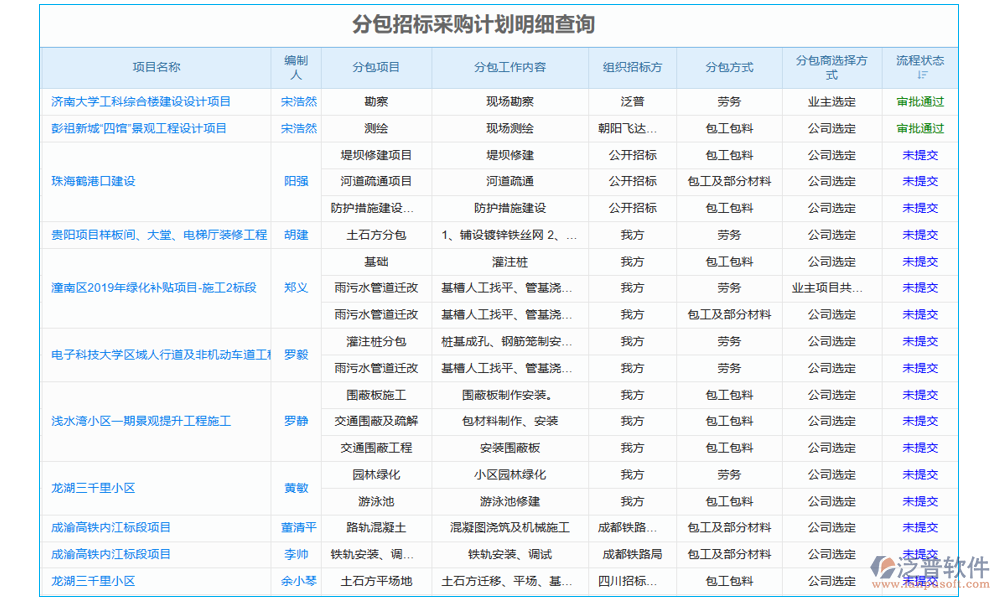Image resolution: width=1000 pixels, height=600 pixels.
Task: Click 未提交 status in the last row
Action: tap(919, 581)
